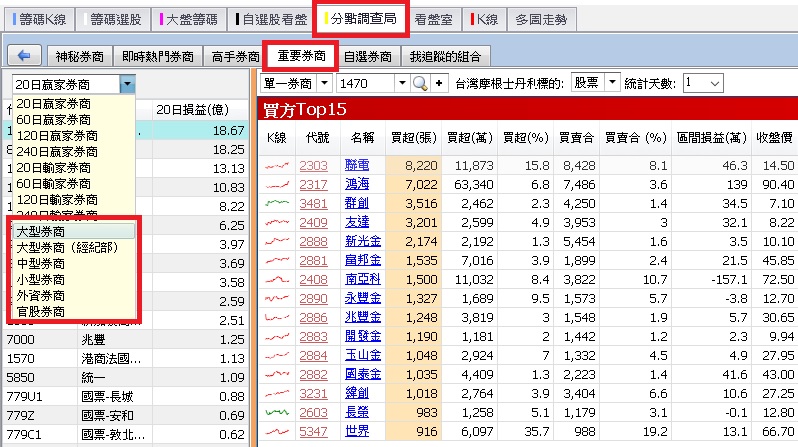Screen dimensions: 798x447
Task: Select 240日贏家券商 option
Action: click(x=74, y=152)
